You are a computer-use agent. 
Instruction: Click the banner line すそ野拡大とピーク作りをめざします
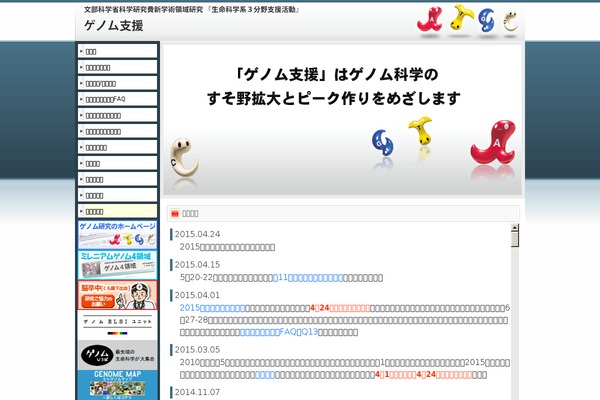(x=333, y=98)
